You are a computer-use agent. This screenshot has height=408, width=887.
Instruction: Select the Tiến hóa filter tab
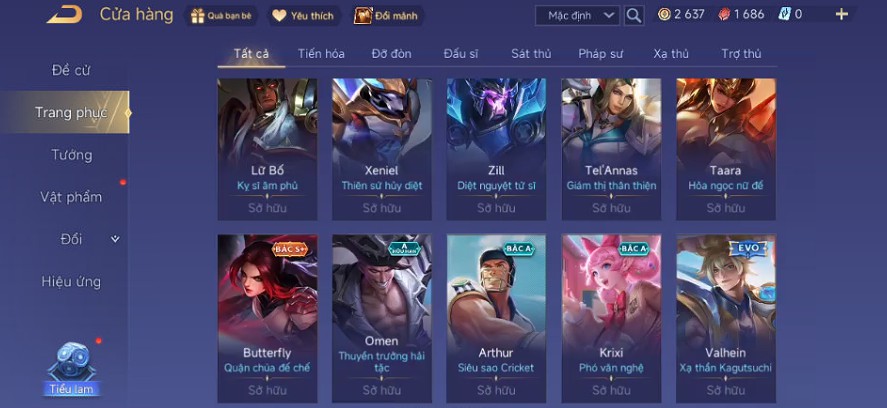(x=321, y=54)
